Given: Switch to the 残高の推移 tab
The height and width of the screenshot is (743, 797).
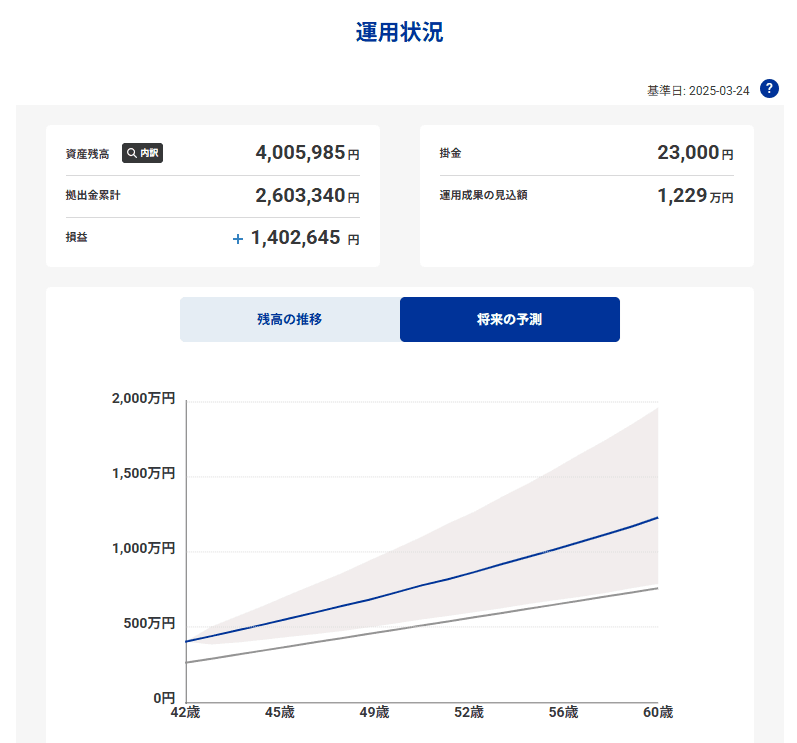Looking at the screenshot, I should [x=290, y=319].
